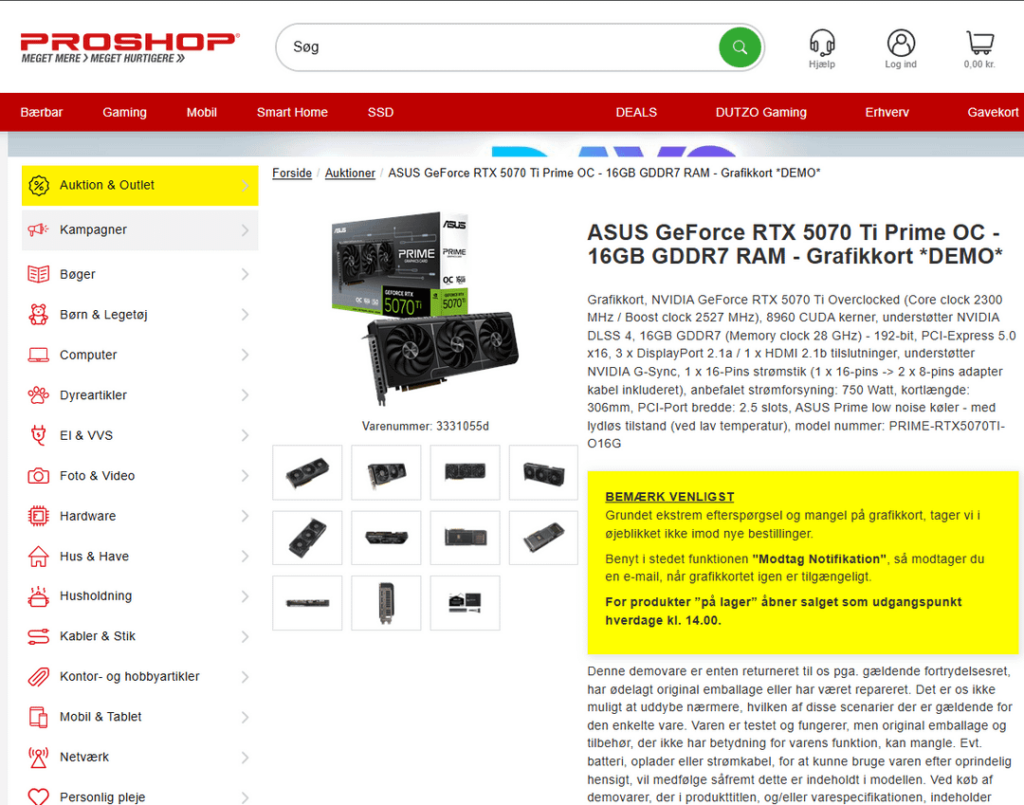The image size is (1024, 805).
Task: Click the Auktion & Outlet percent badge icon
Action: coord(39,185)
